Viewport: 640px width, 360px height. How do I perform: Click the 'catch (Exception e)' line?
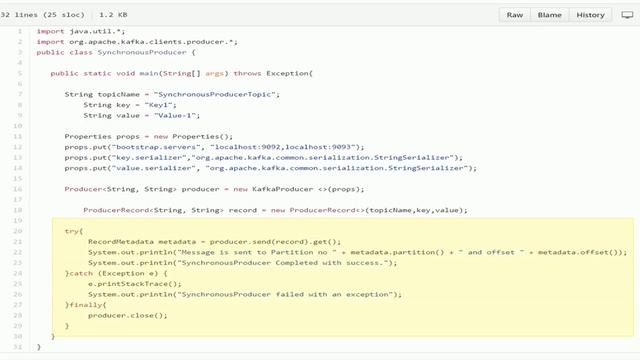tap(116, 273)
